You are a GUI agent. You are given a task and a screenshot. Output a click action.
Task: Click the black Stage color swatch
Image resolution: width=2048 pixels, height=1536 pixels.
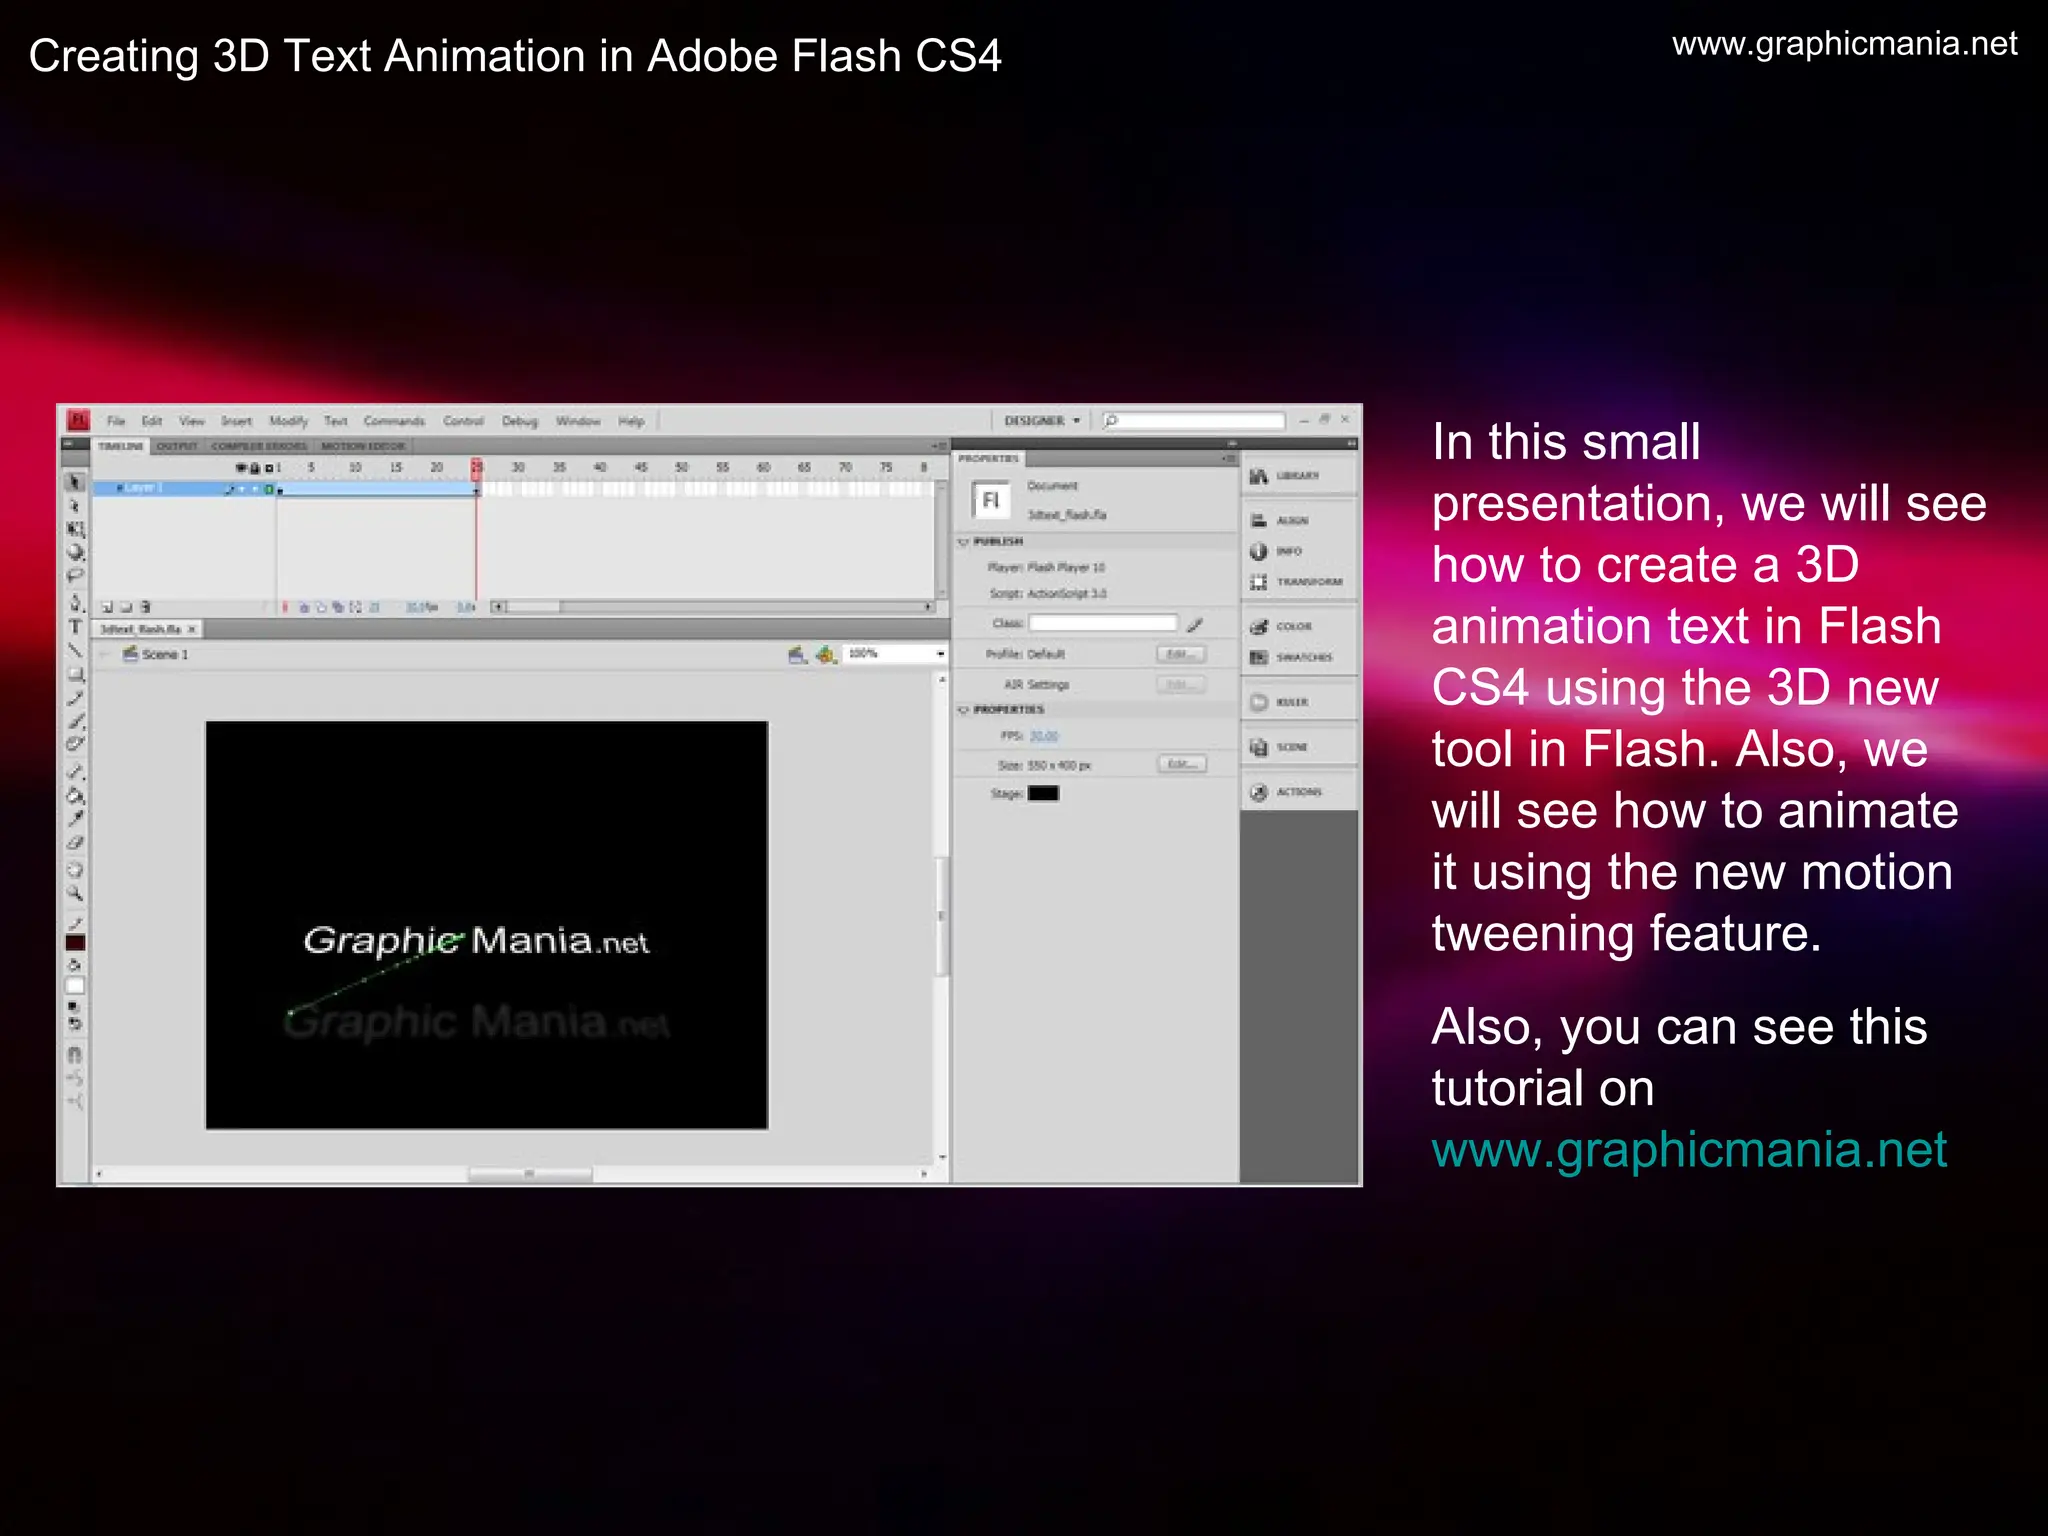(1043, 794)
